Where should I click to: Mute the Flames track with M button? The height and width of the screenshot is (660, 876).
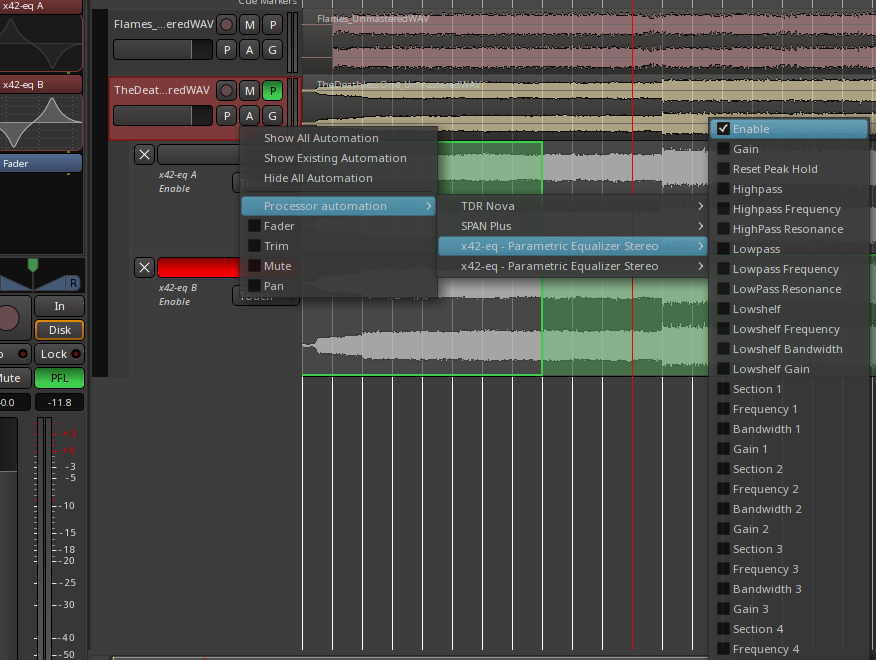(x=250, y=24)
